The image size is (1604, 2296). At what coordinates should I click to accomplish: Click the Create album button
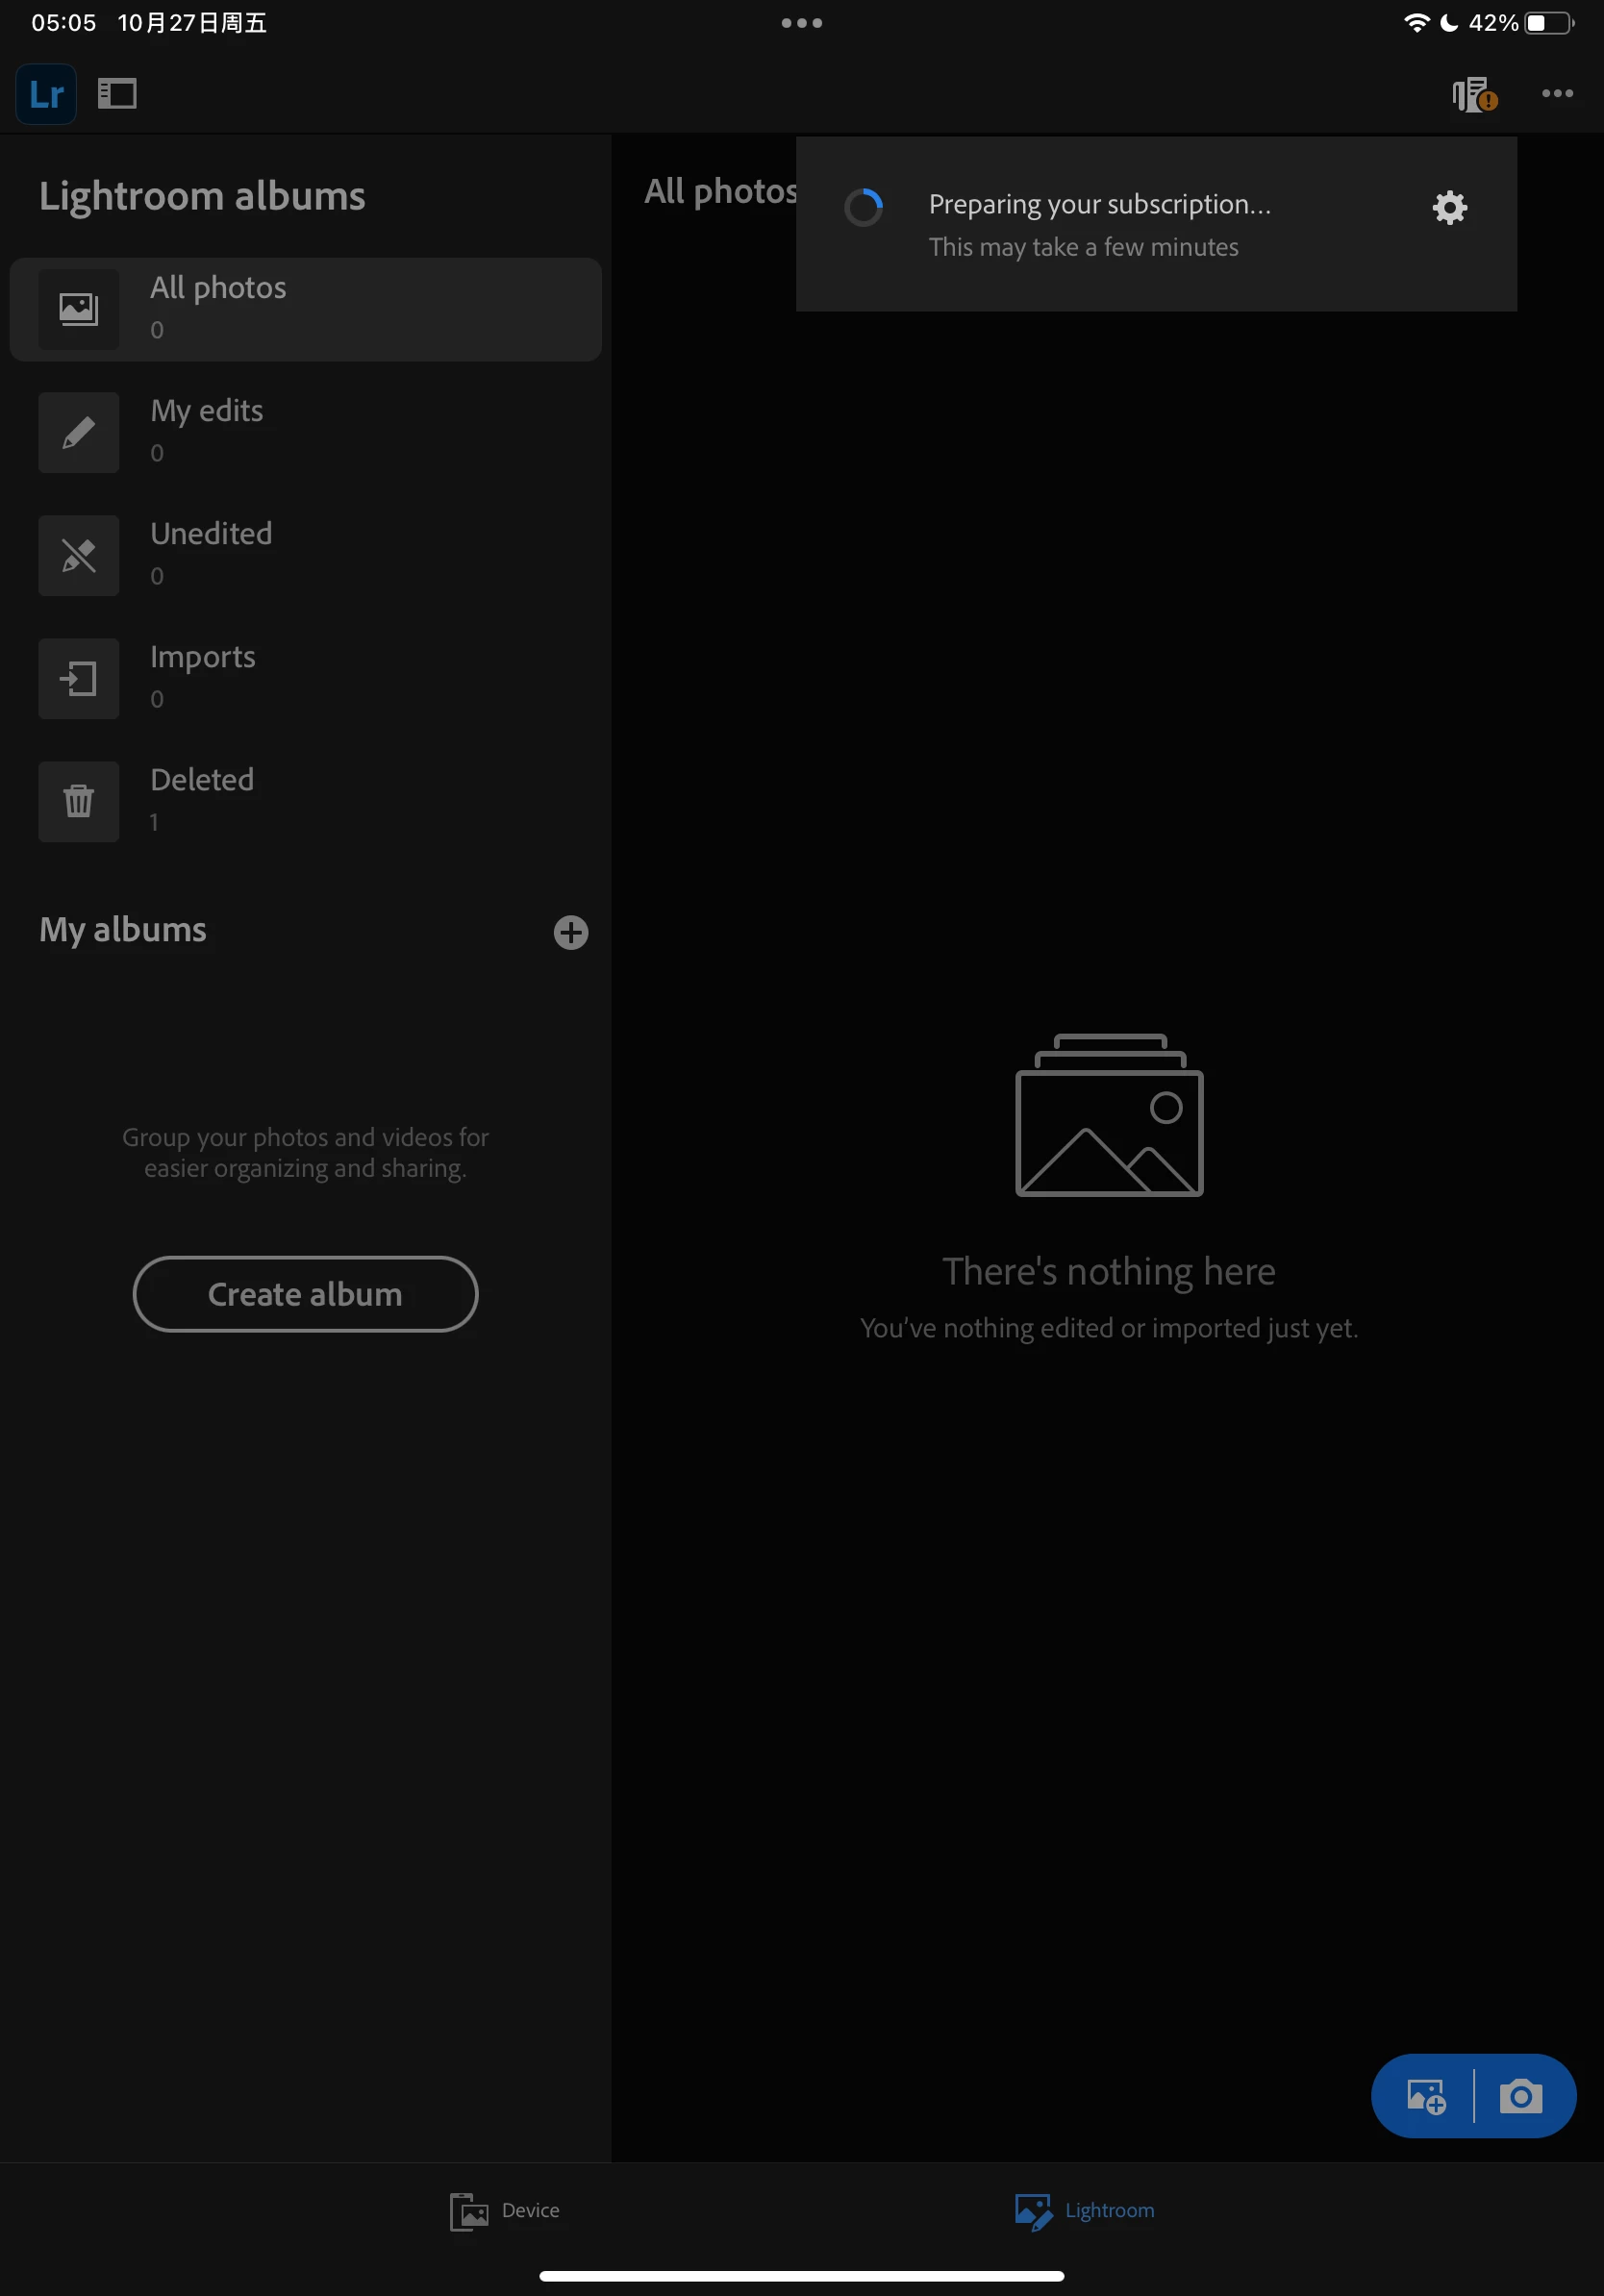pyautogui.click(x=305, y=1293)
